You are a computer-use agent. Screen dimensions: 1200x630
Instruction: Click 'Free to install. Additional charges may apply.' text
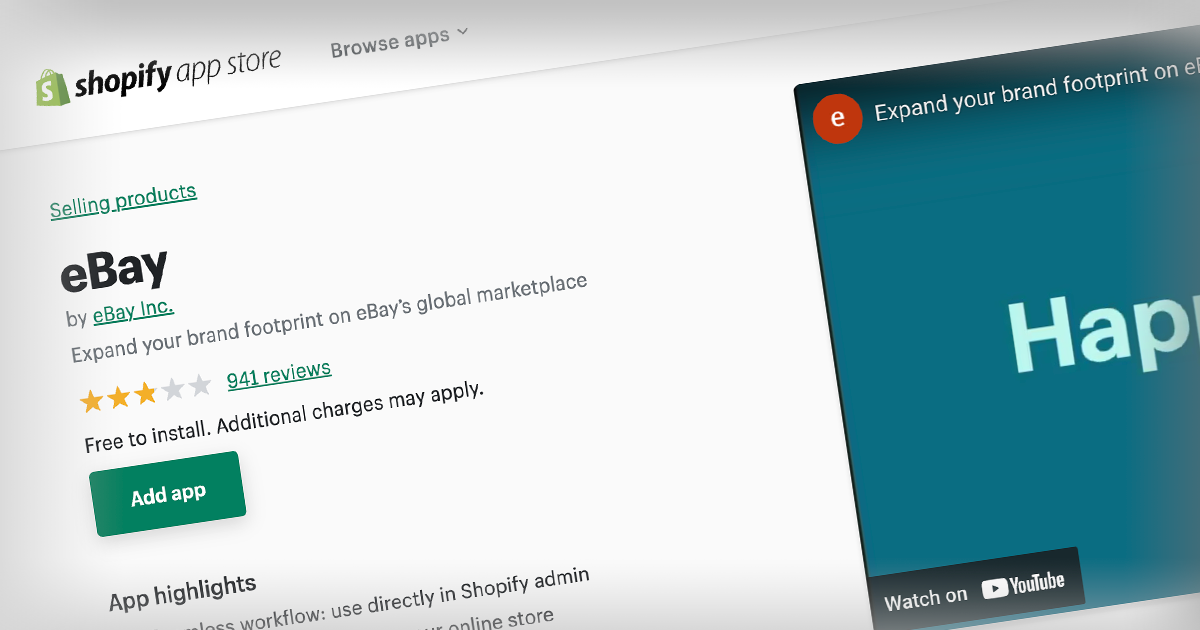tap(284, 417)
